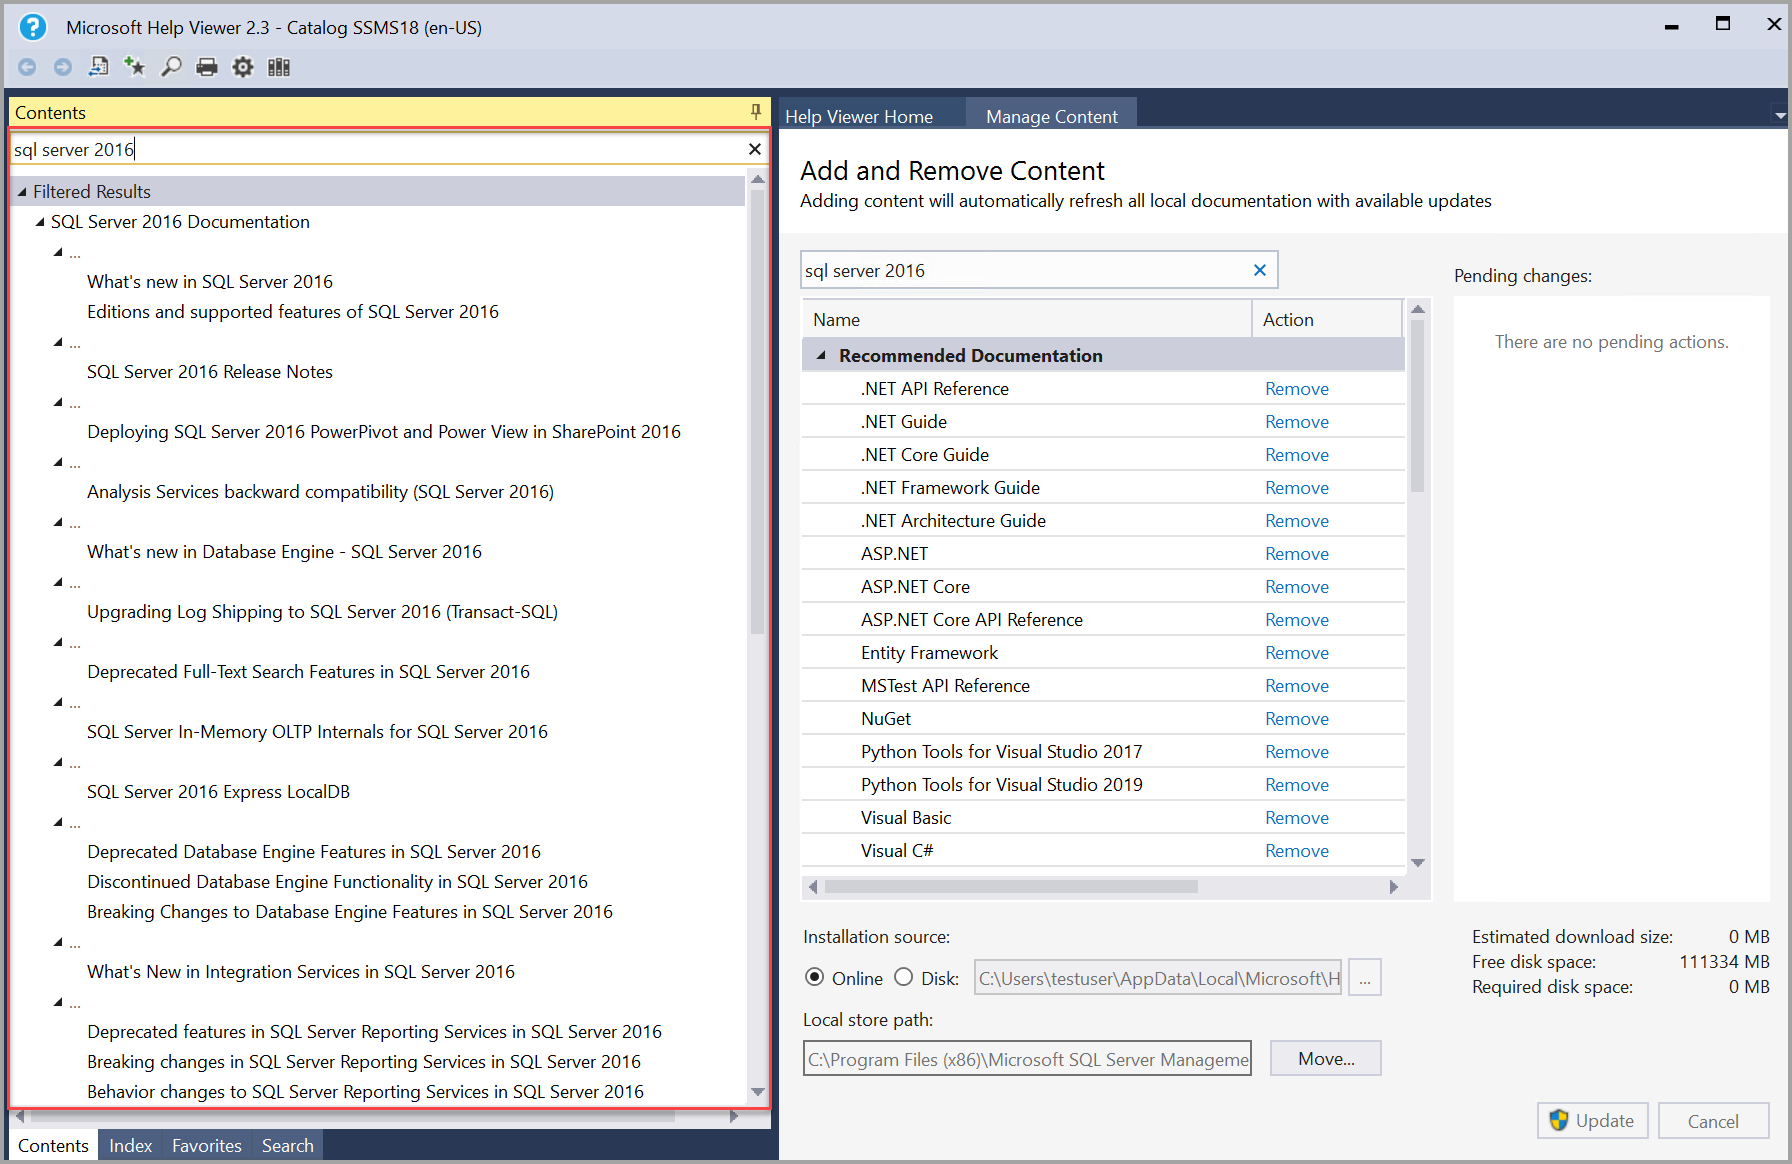Click the forward navigation arrow
The image size is (1792, 1164).
pos(62,67)
